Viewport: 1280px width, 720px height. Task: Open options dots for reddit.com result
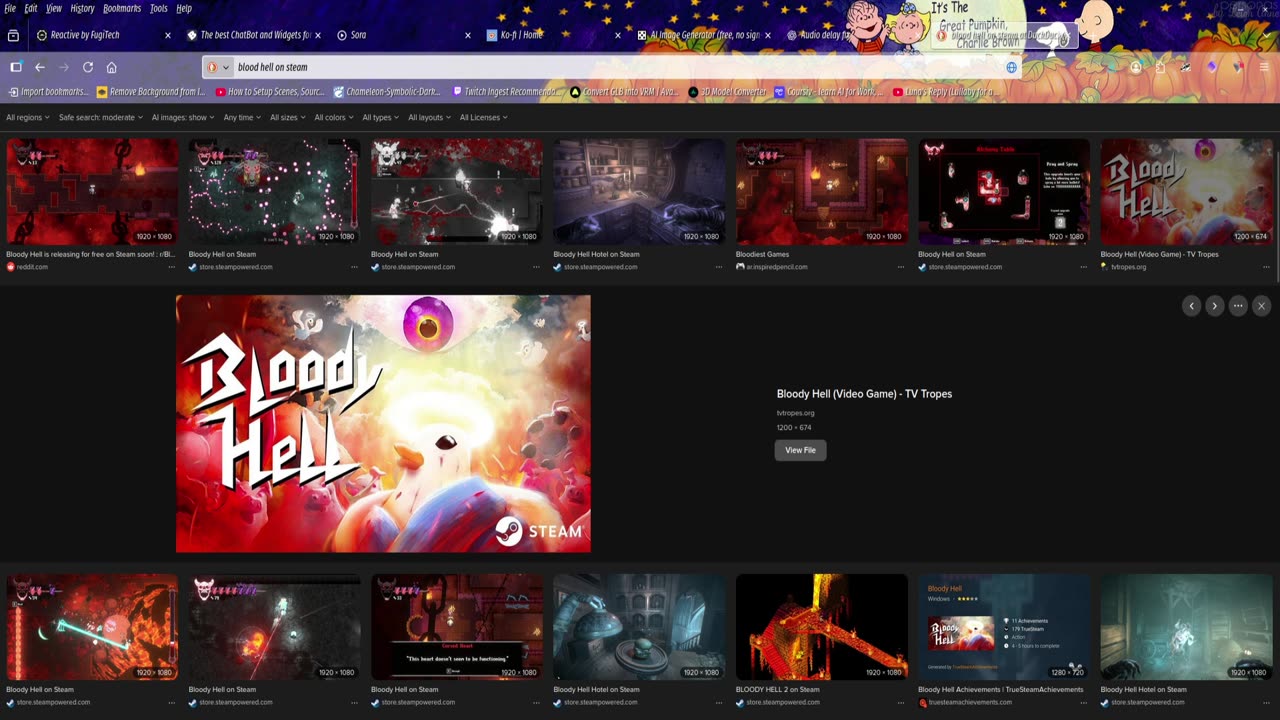(171, 267)
